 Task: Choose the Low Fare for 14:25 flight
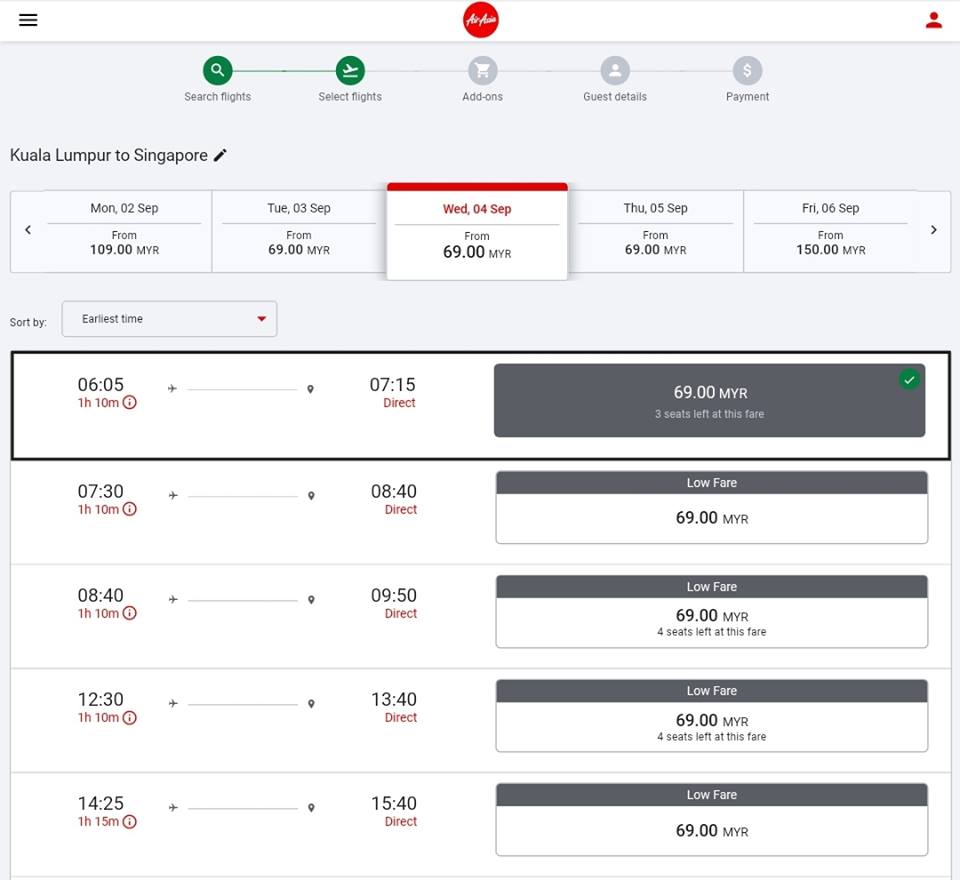coord(711,820)
